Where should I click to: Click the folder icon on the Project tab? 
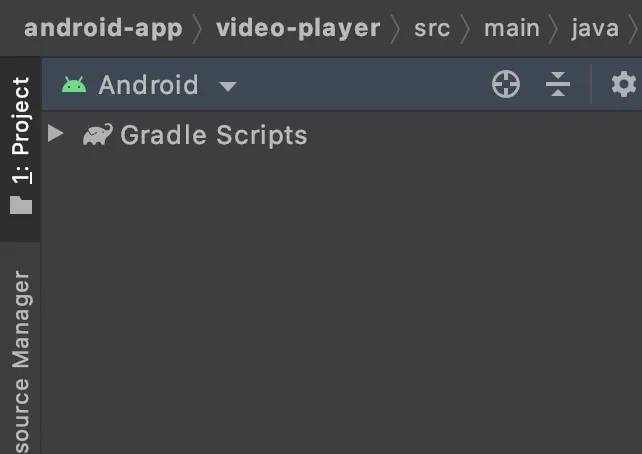[21, 205]
